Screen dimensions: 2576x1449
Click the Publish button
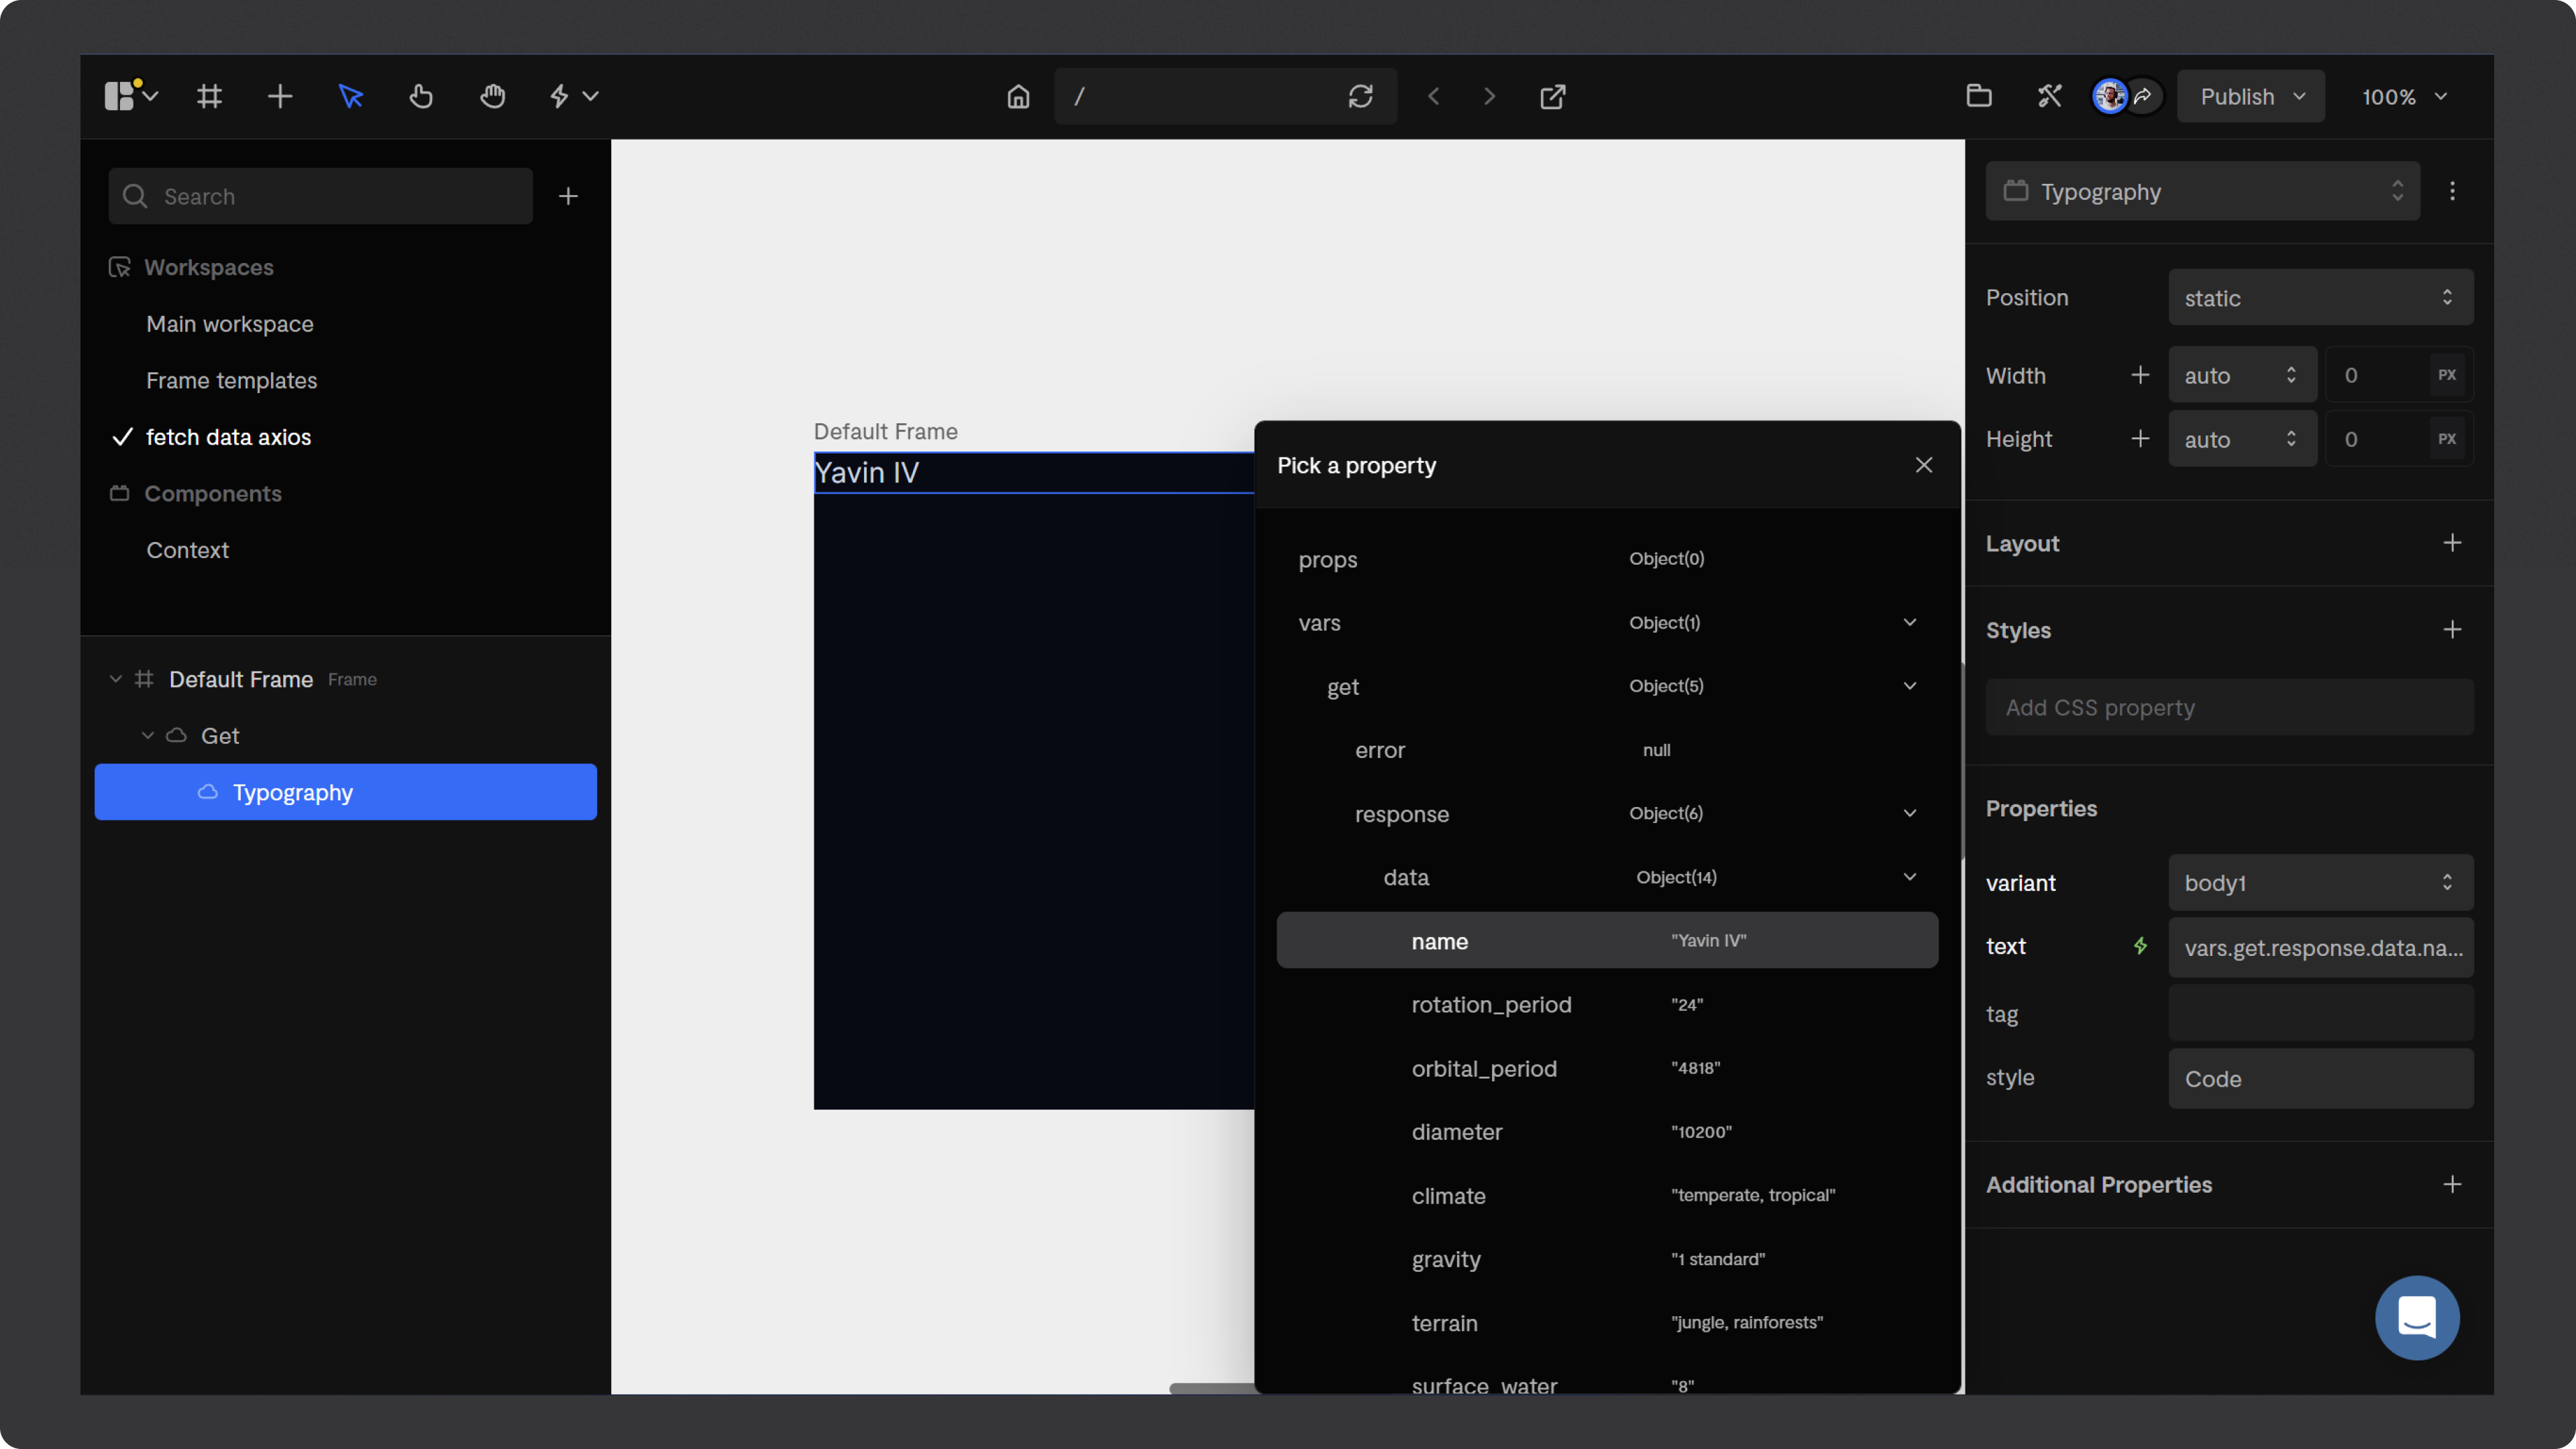point(2237,97)
